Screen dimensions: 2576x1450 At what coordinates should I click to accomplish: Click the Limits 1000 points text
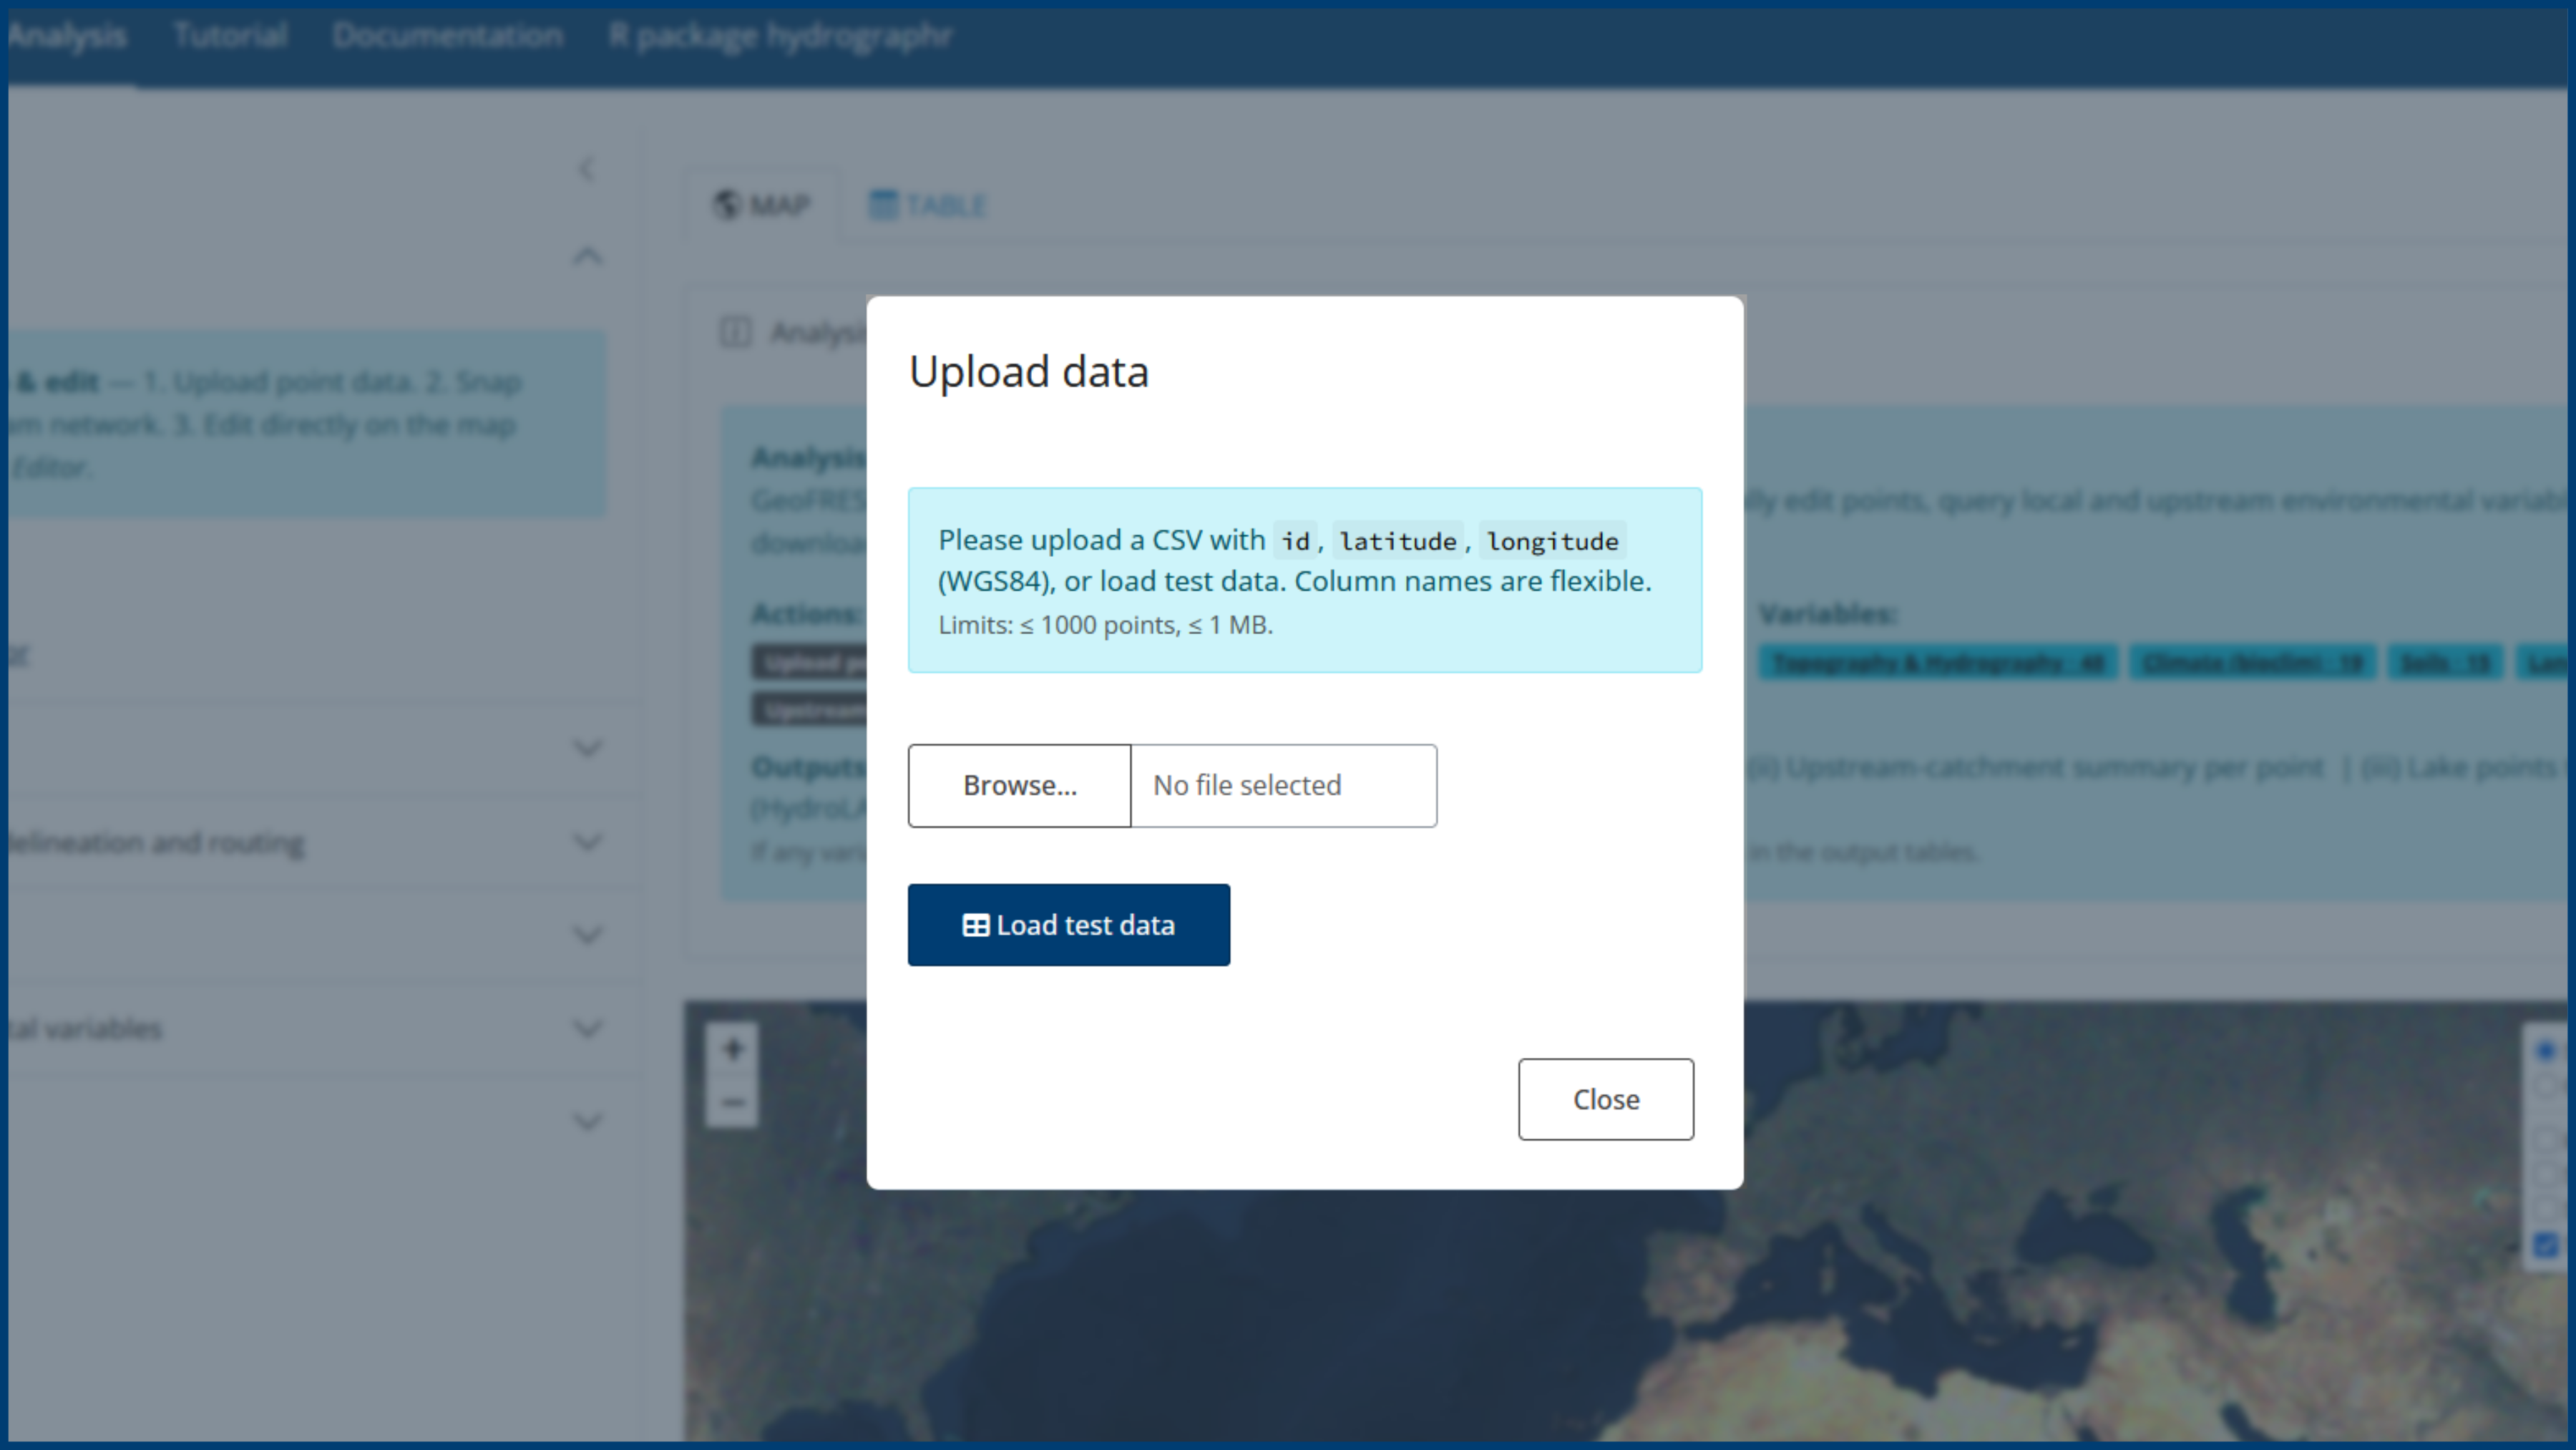point(1105,625)
